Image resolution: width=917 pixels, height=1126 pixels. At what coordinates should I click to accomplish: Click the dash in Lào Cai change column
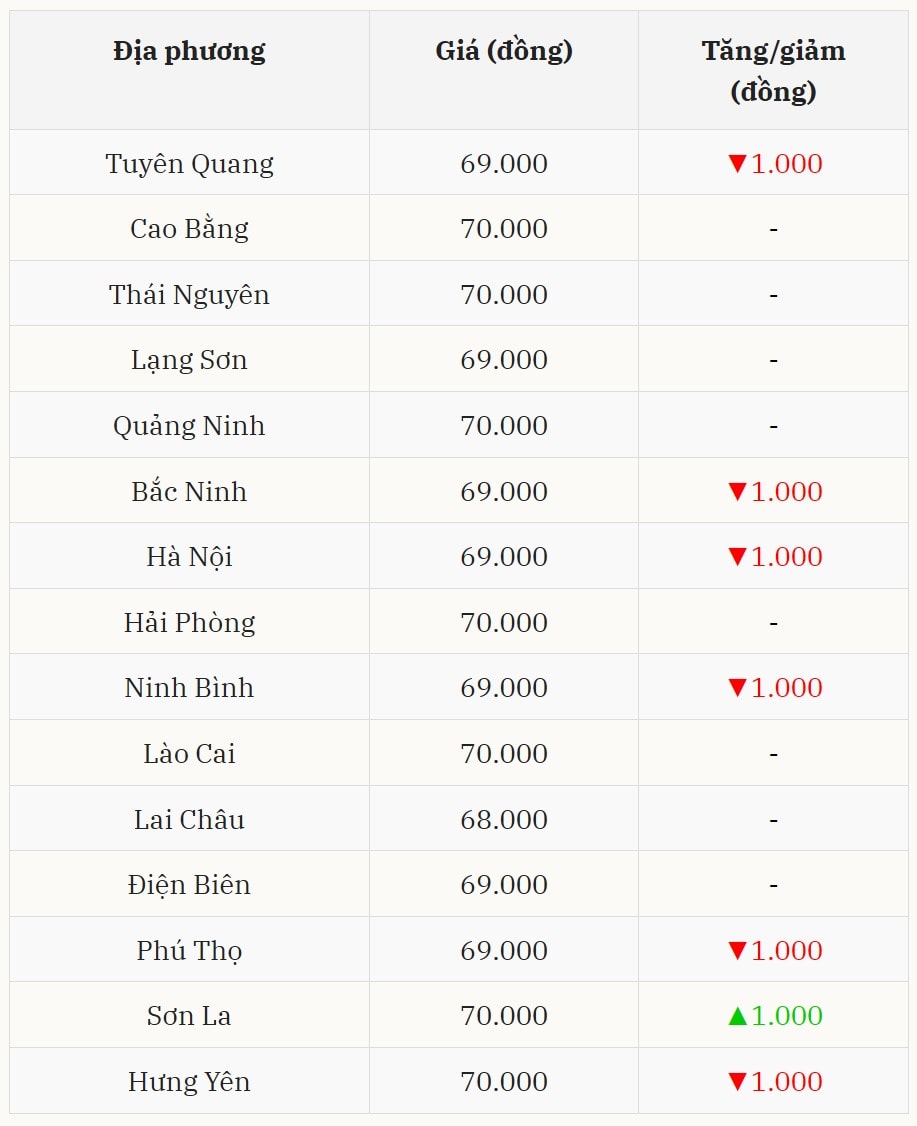tap(773, 754)
